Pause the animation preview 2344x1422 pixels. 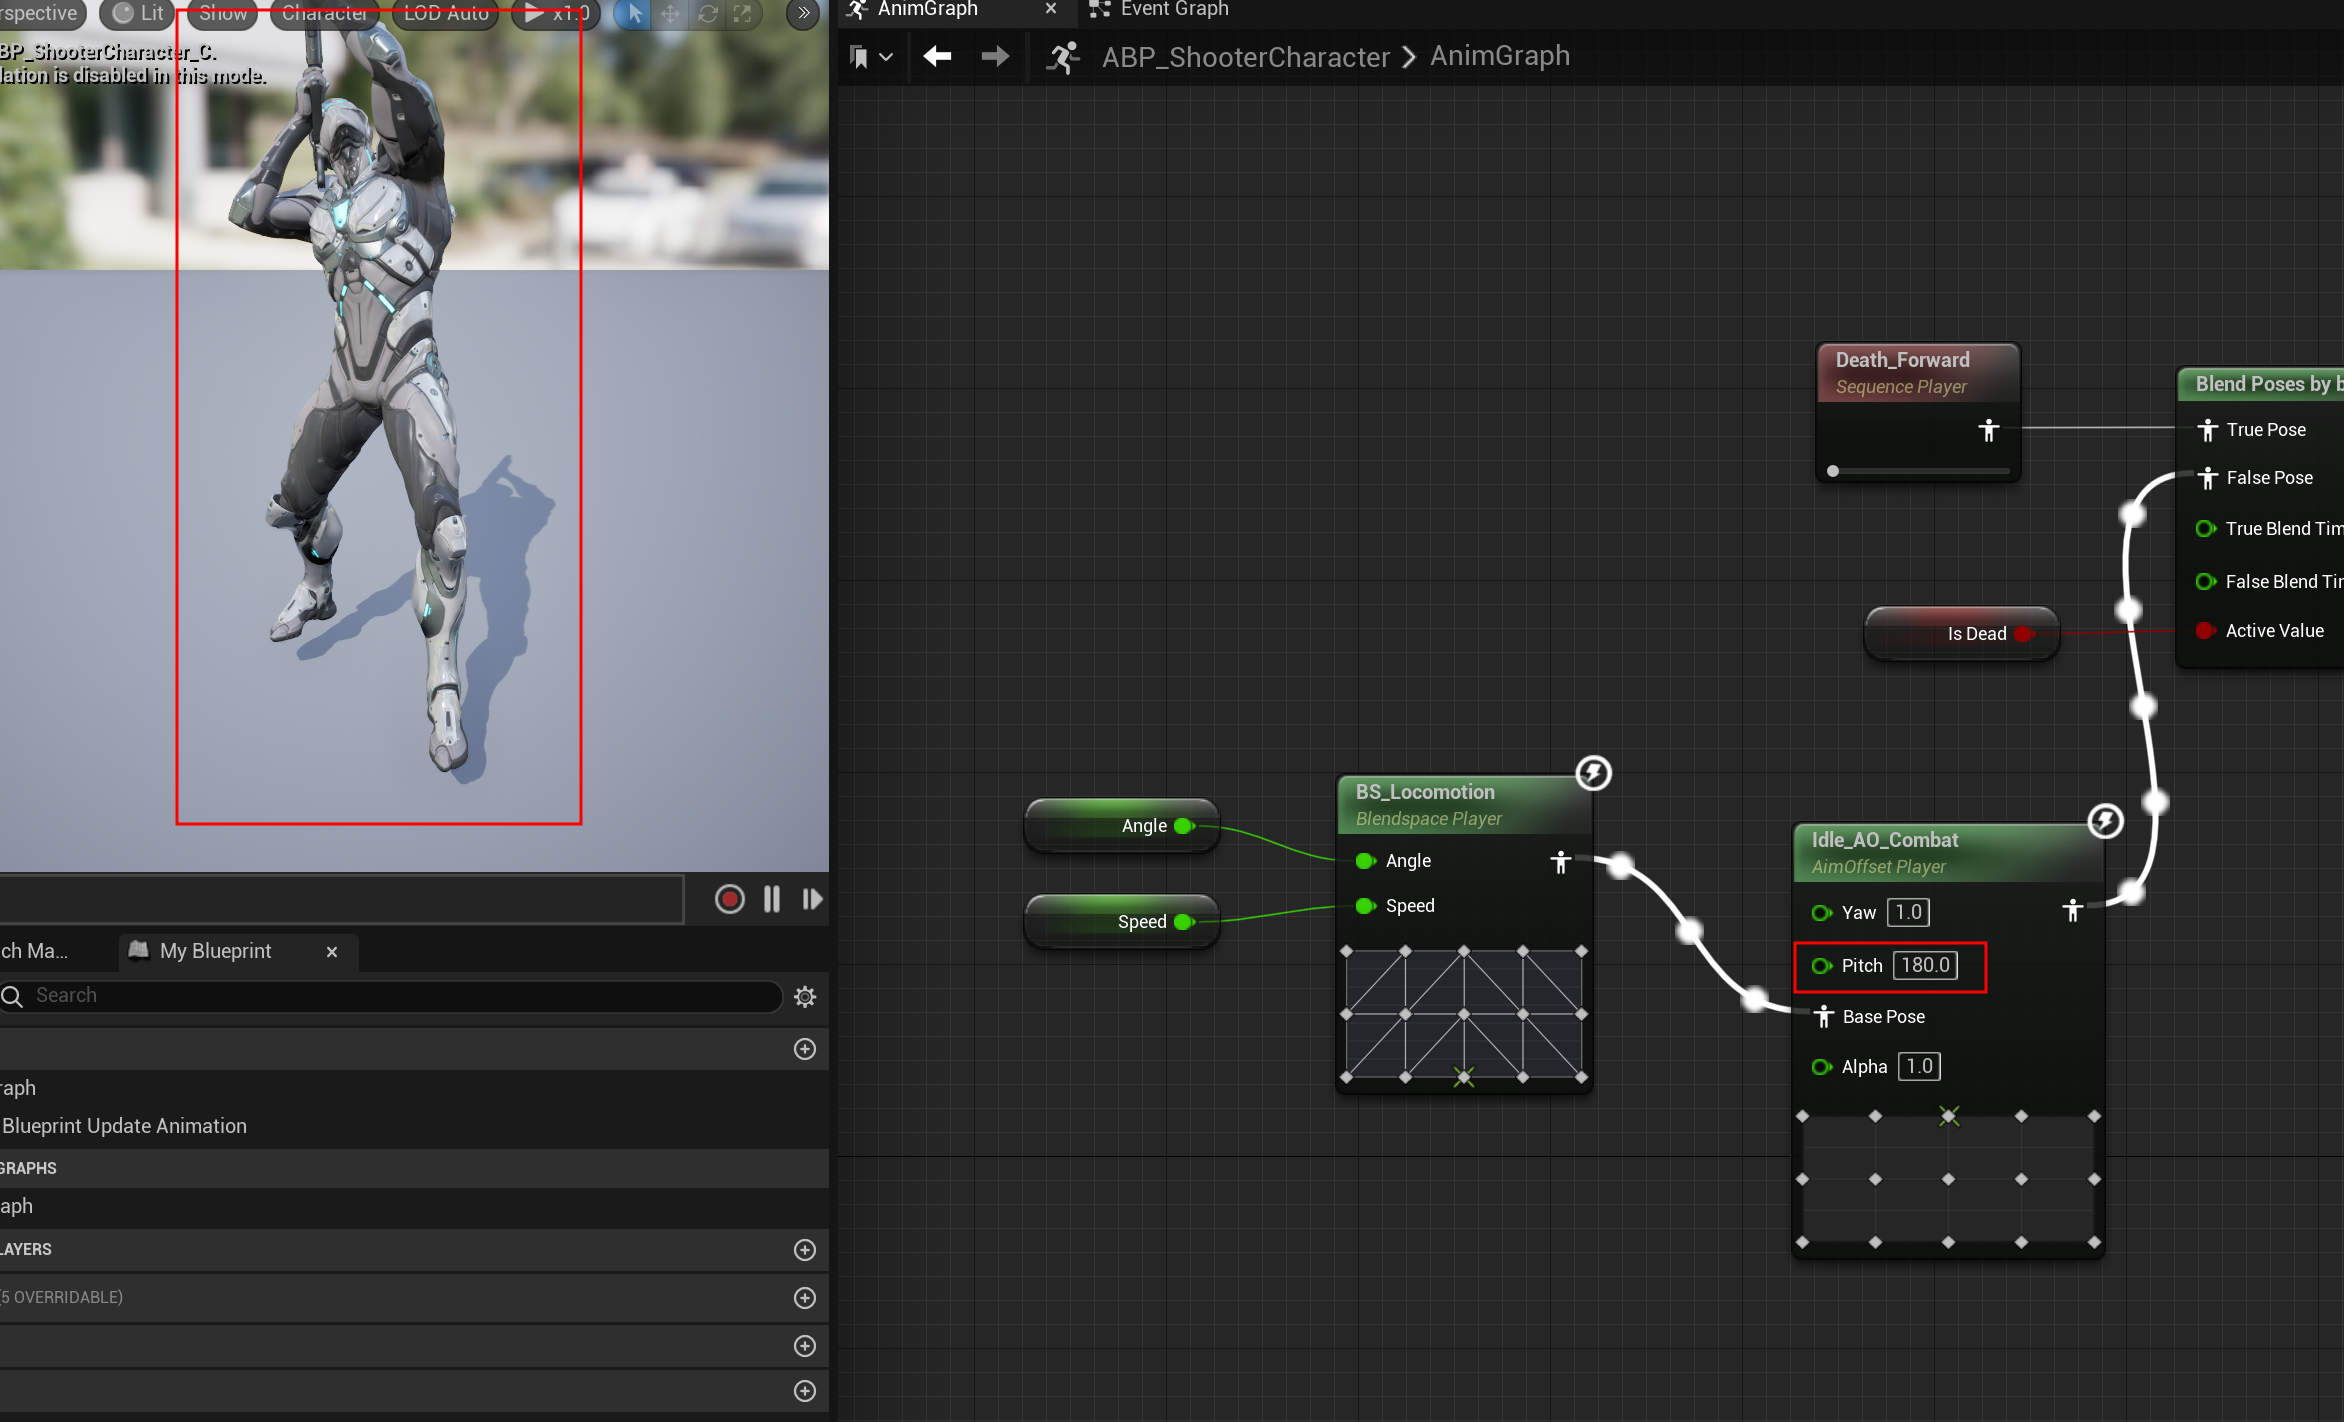[772, 899]
